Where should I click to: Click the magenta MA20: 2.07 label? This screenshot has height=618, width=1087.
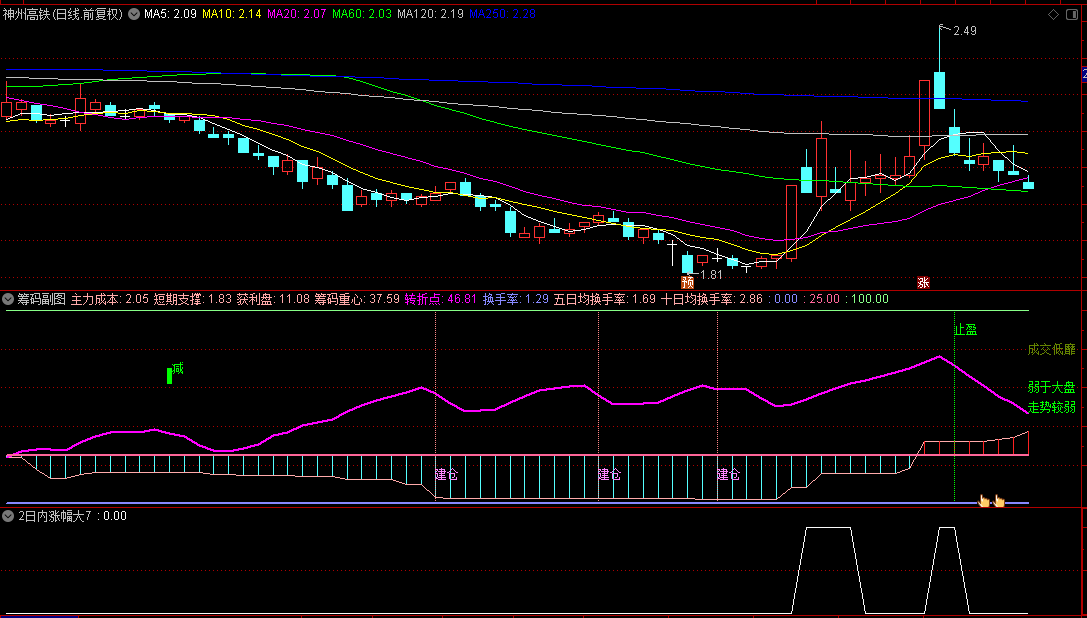click(297, 14)
